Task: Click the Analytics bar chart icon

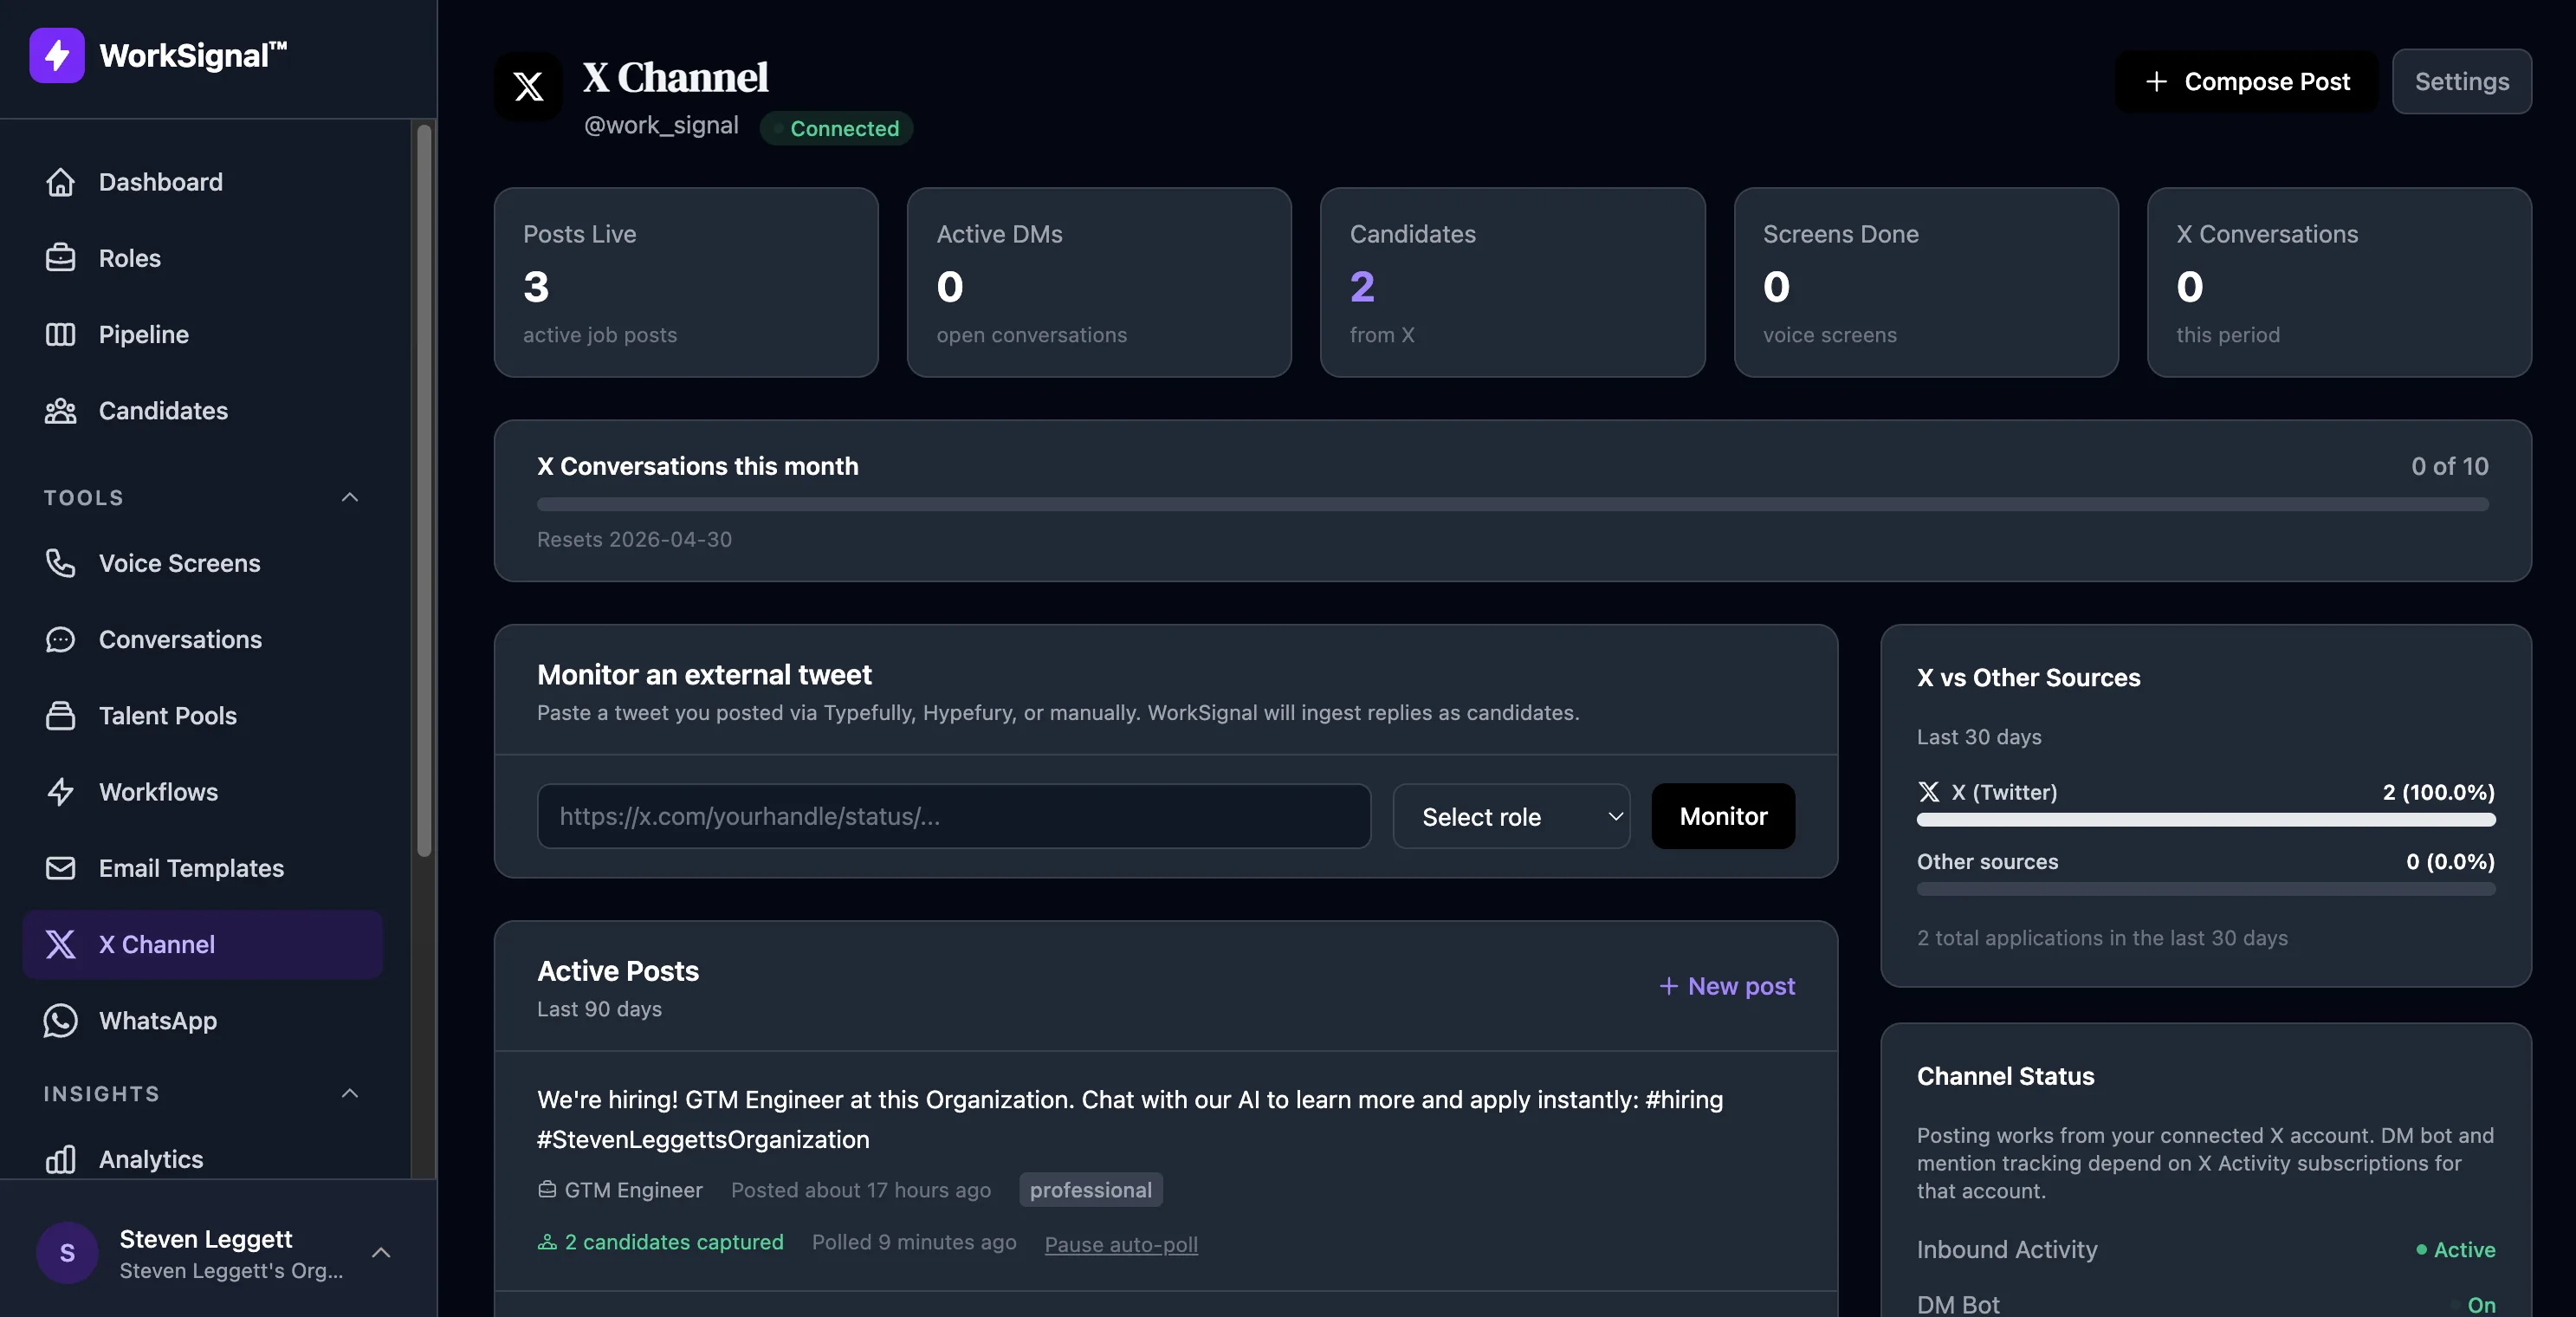Action: 60,1159
